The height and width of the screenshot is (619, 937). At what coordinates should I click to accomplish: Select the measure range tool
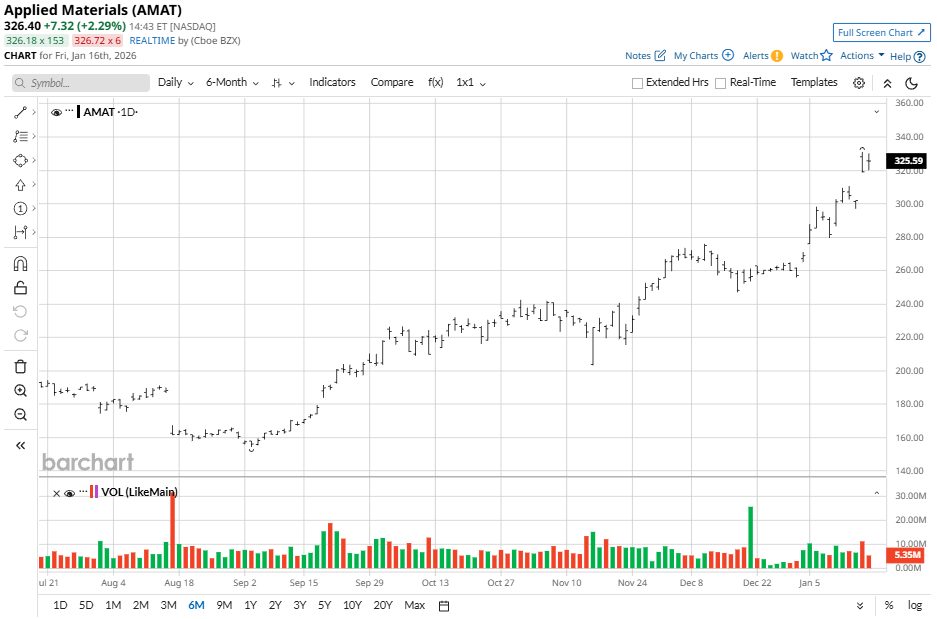[20, 232]
